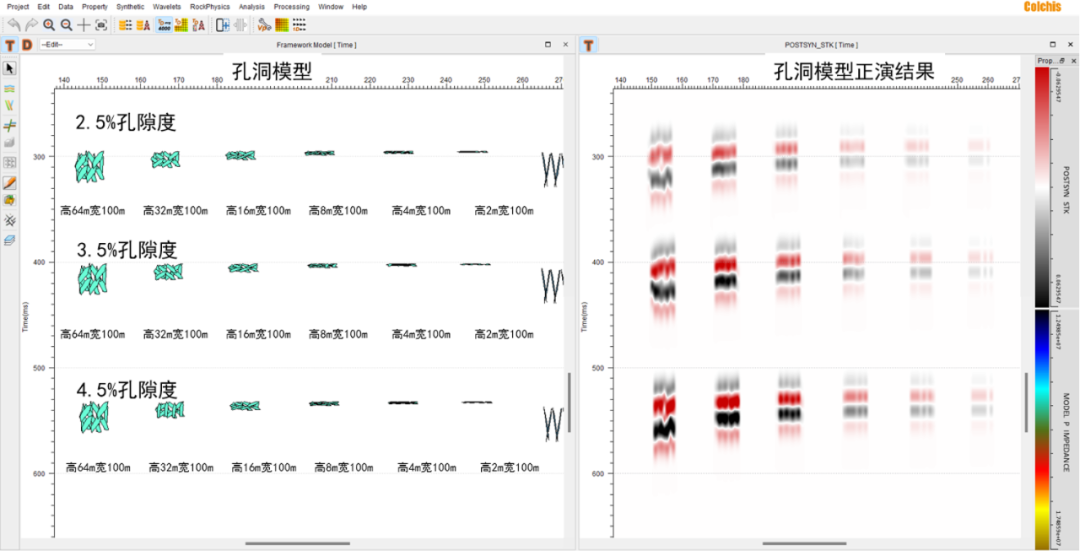This screenshot has width=1080, height=551.
Task: Open the Analysis menu
Action: (x=251, y=7)
